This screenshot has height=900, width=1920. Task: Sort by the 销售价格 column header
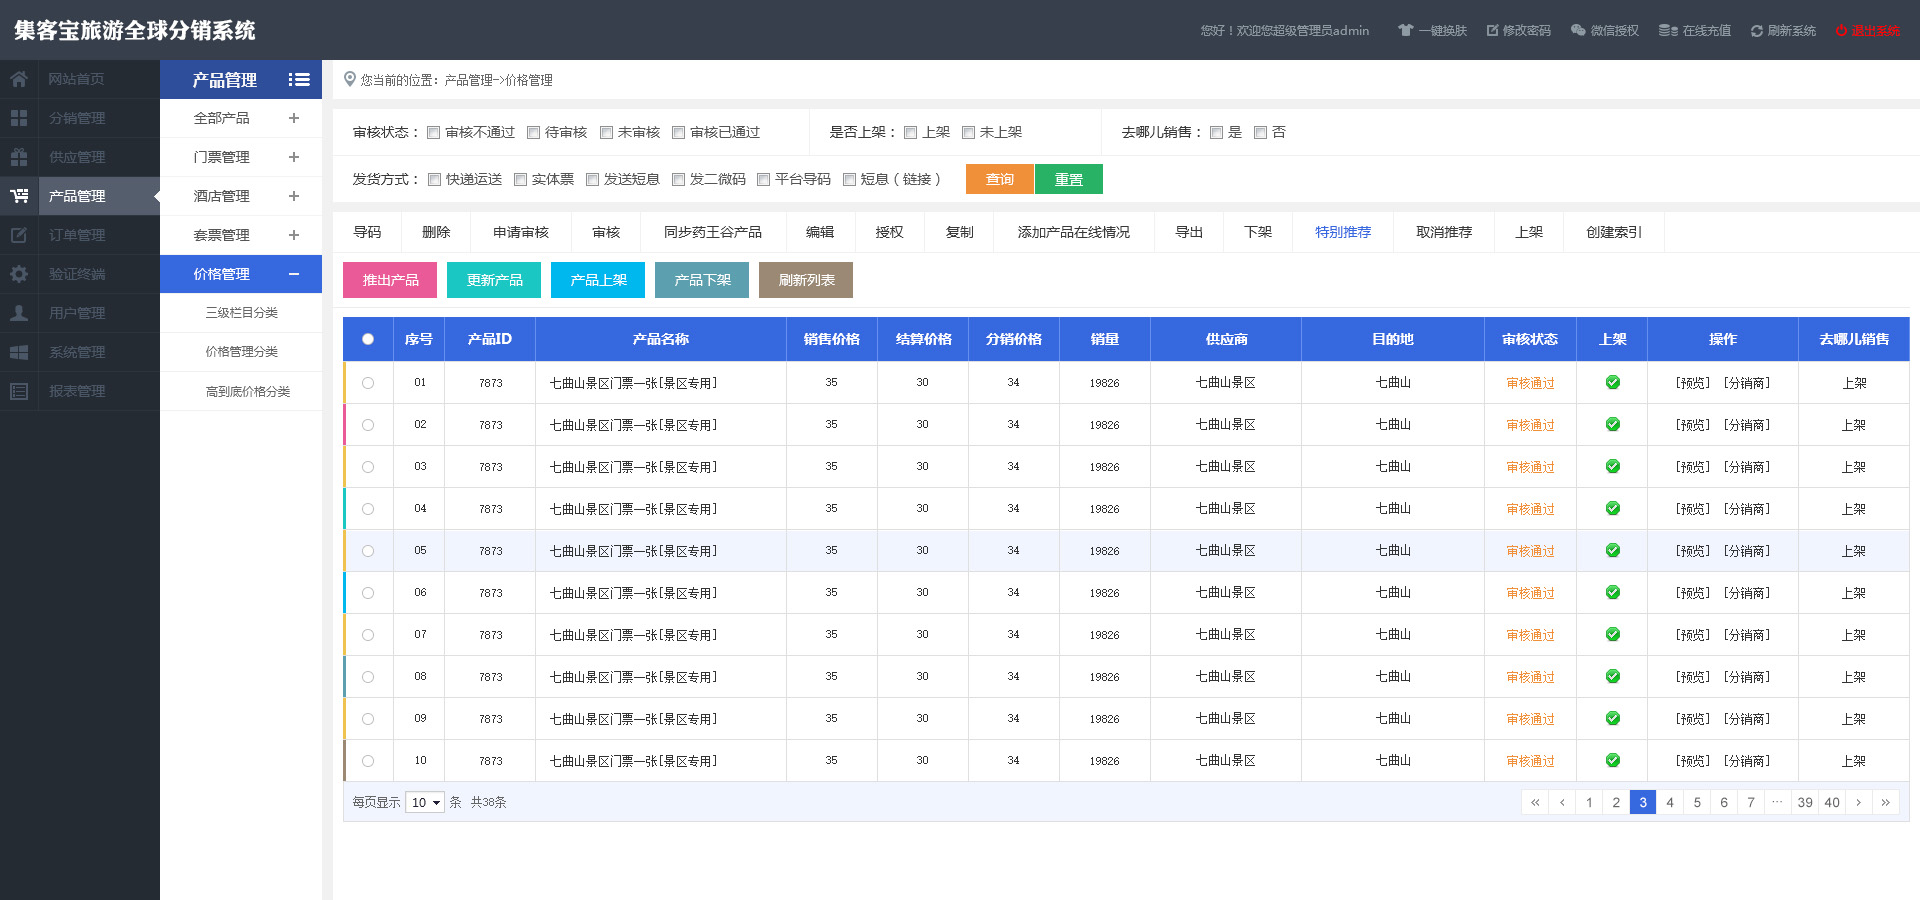tap(831, 339)
